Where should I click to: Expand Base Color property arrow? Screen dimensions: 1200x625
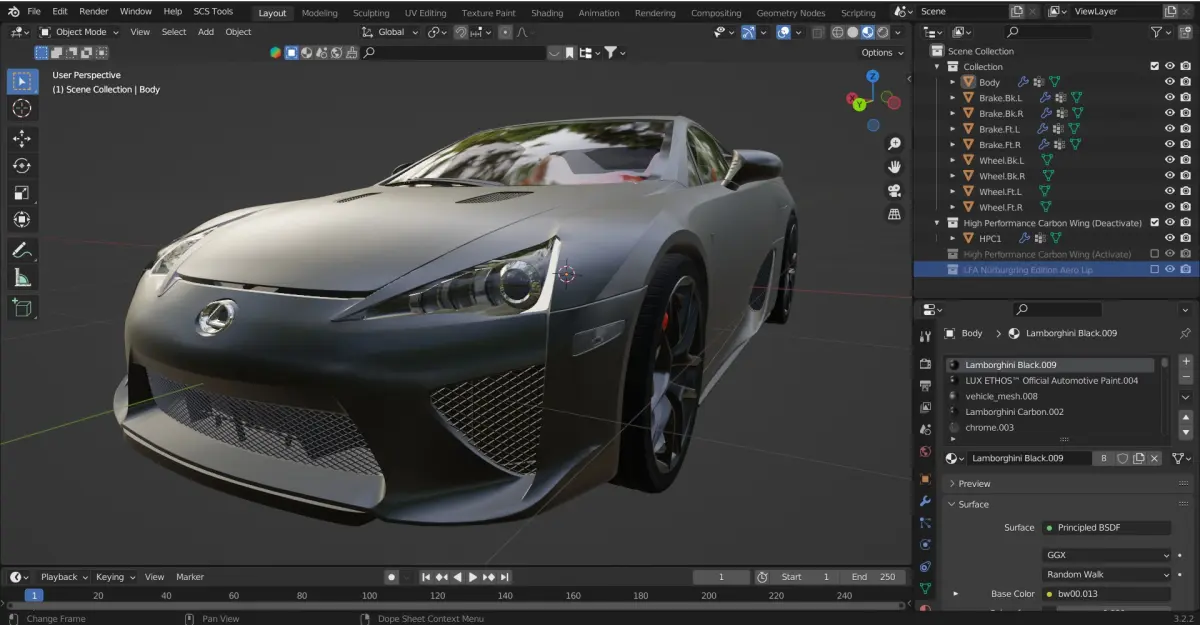coord(955,594)
